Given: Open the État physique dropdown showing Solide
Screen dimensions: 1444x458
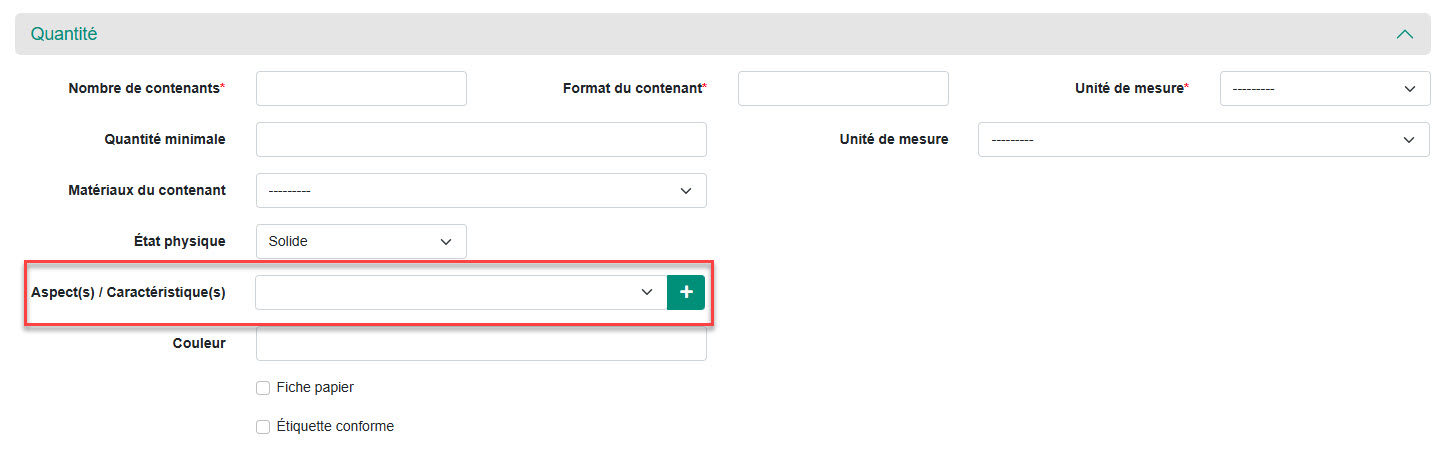Looking at the screenshot, I should tap(361, 241).
